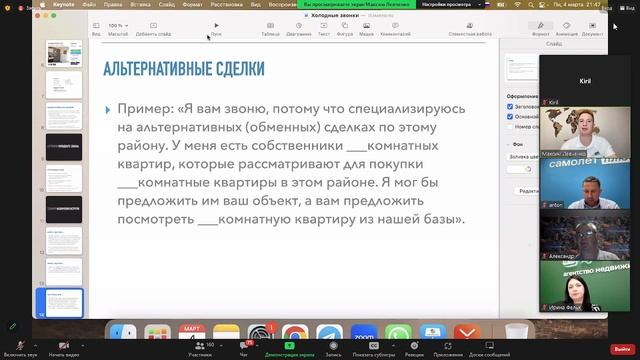Click Александр's video tile
Screen dimensions: 640x360
(x=585, y=235)
